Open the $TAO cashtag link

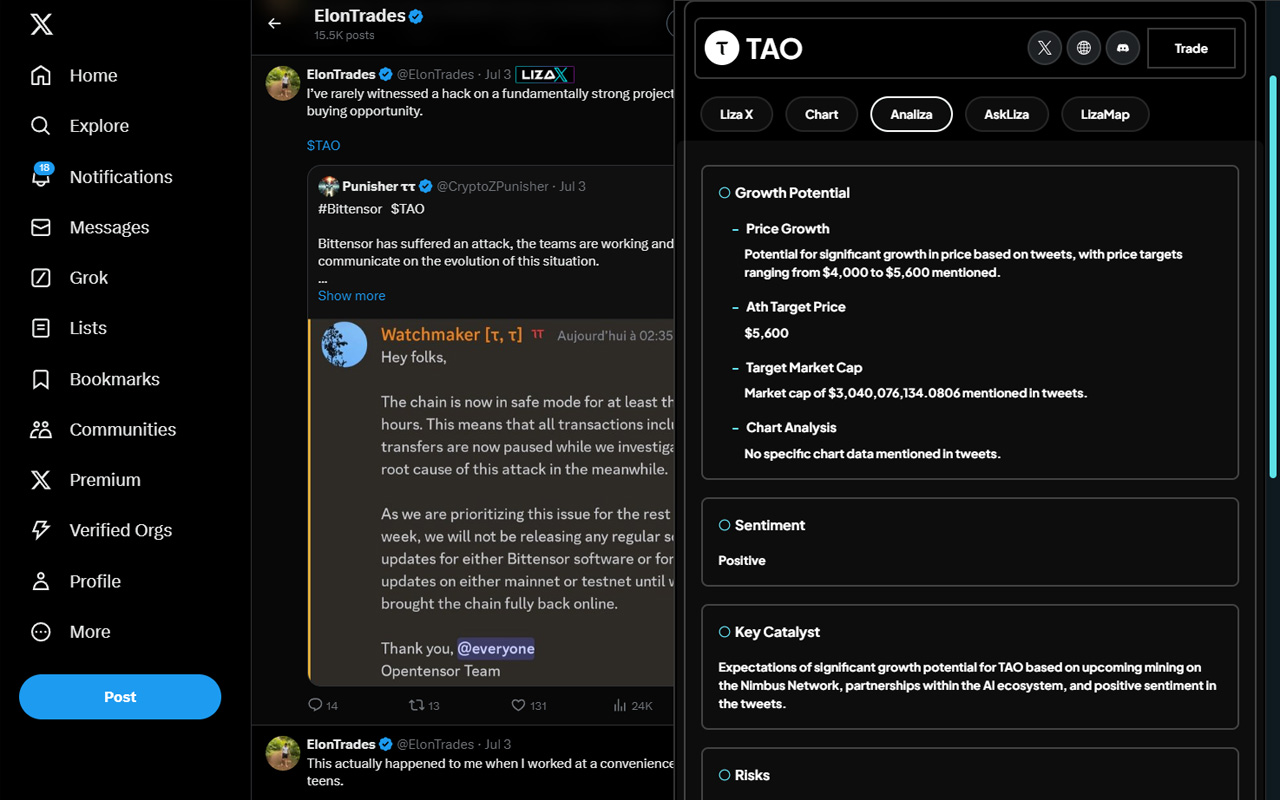coord(323,145)
